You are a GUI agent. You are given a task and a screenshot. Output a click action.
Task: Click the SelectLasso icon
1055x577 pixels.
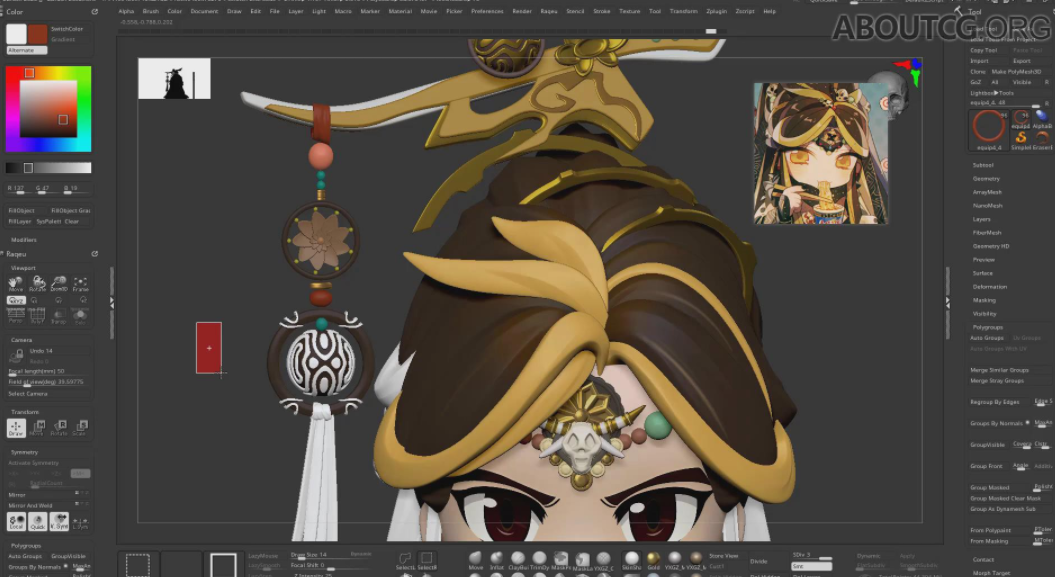405,560
